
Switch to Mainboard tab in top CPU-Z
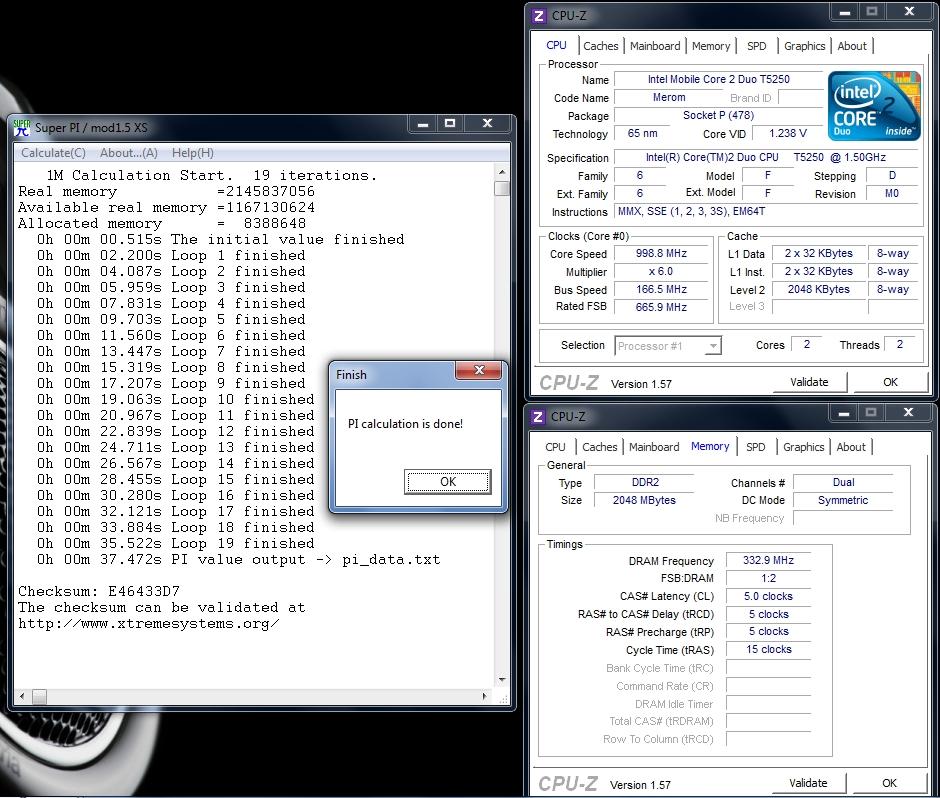[x=655, y=46]
